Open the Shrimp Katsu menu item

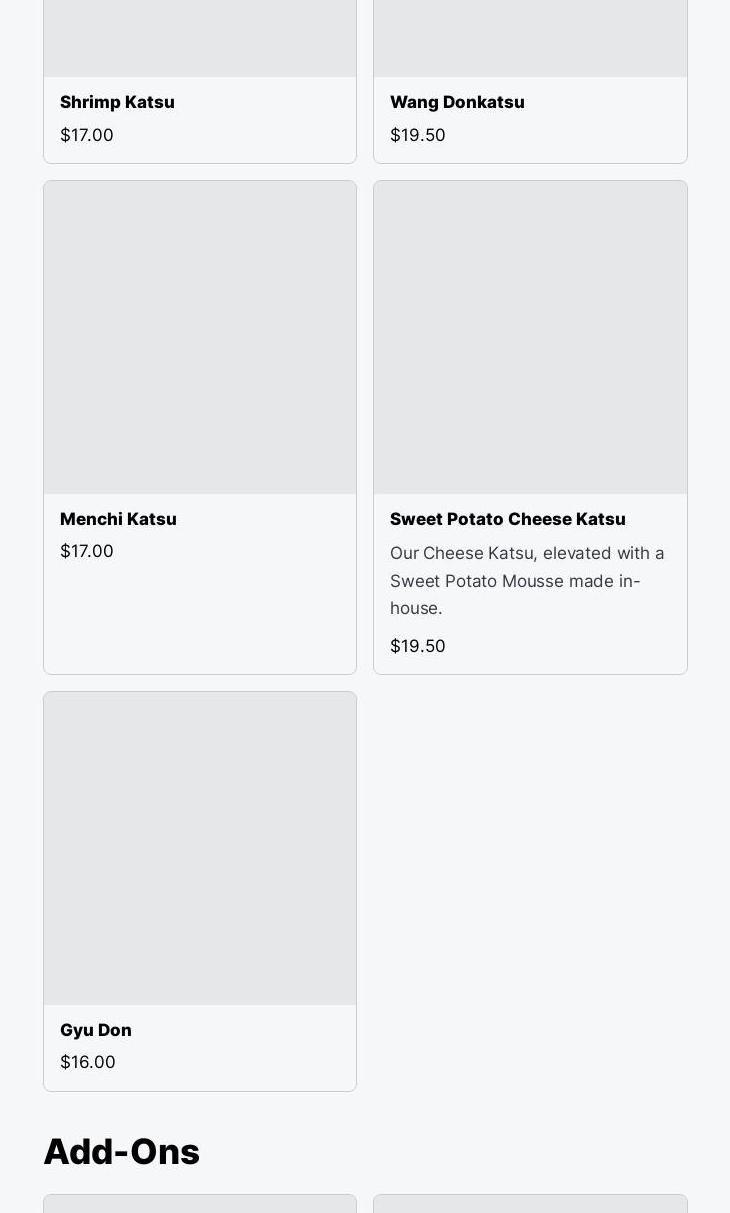117,102
